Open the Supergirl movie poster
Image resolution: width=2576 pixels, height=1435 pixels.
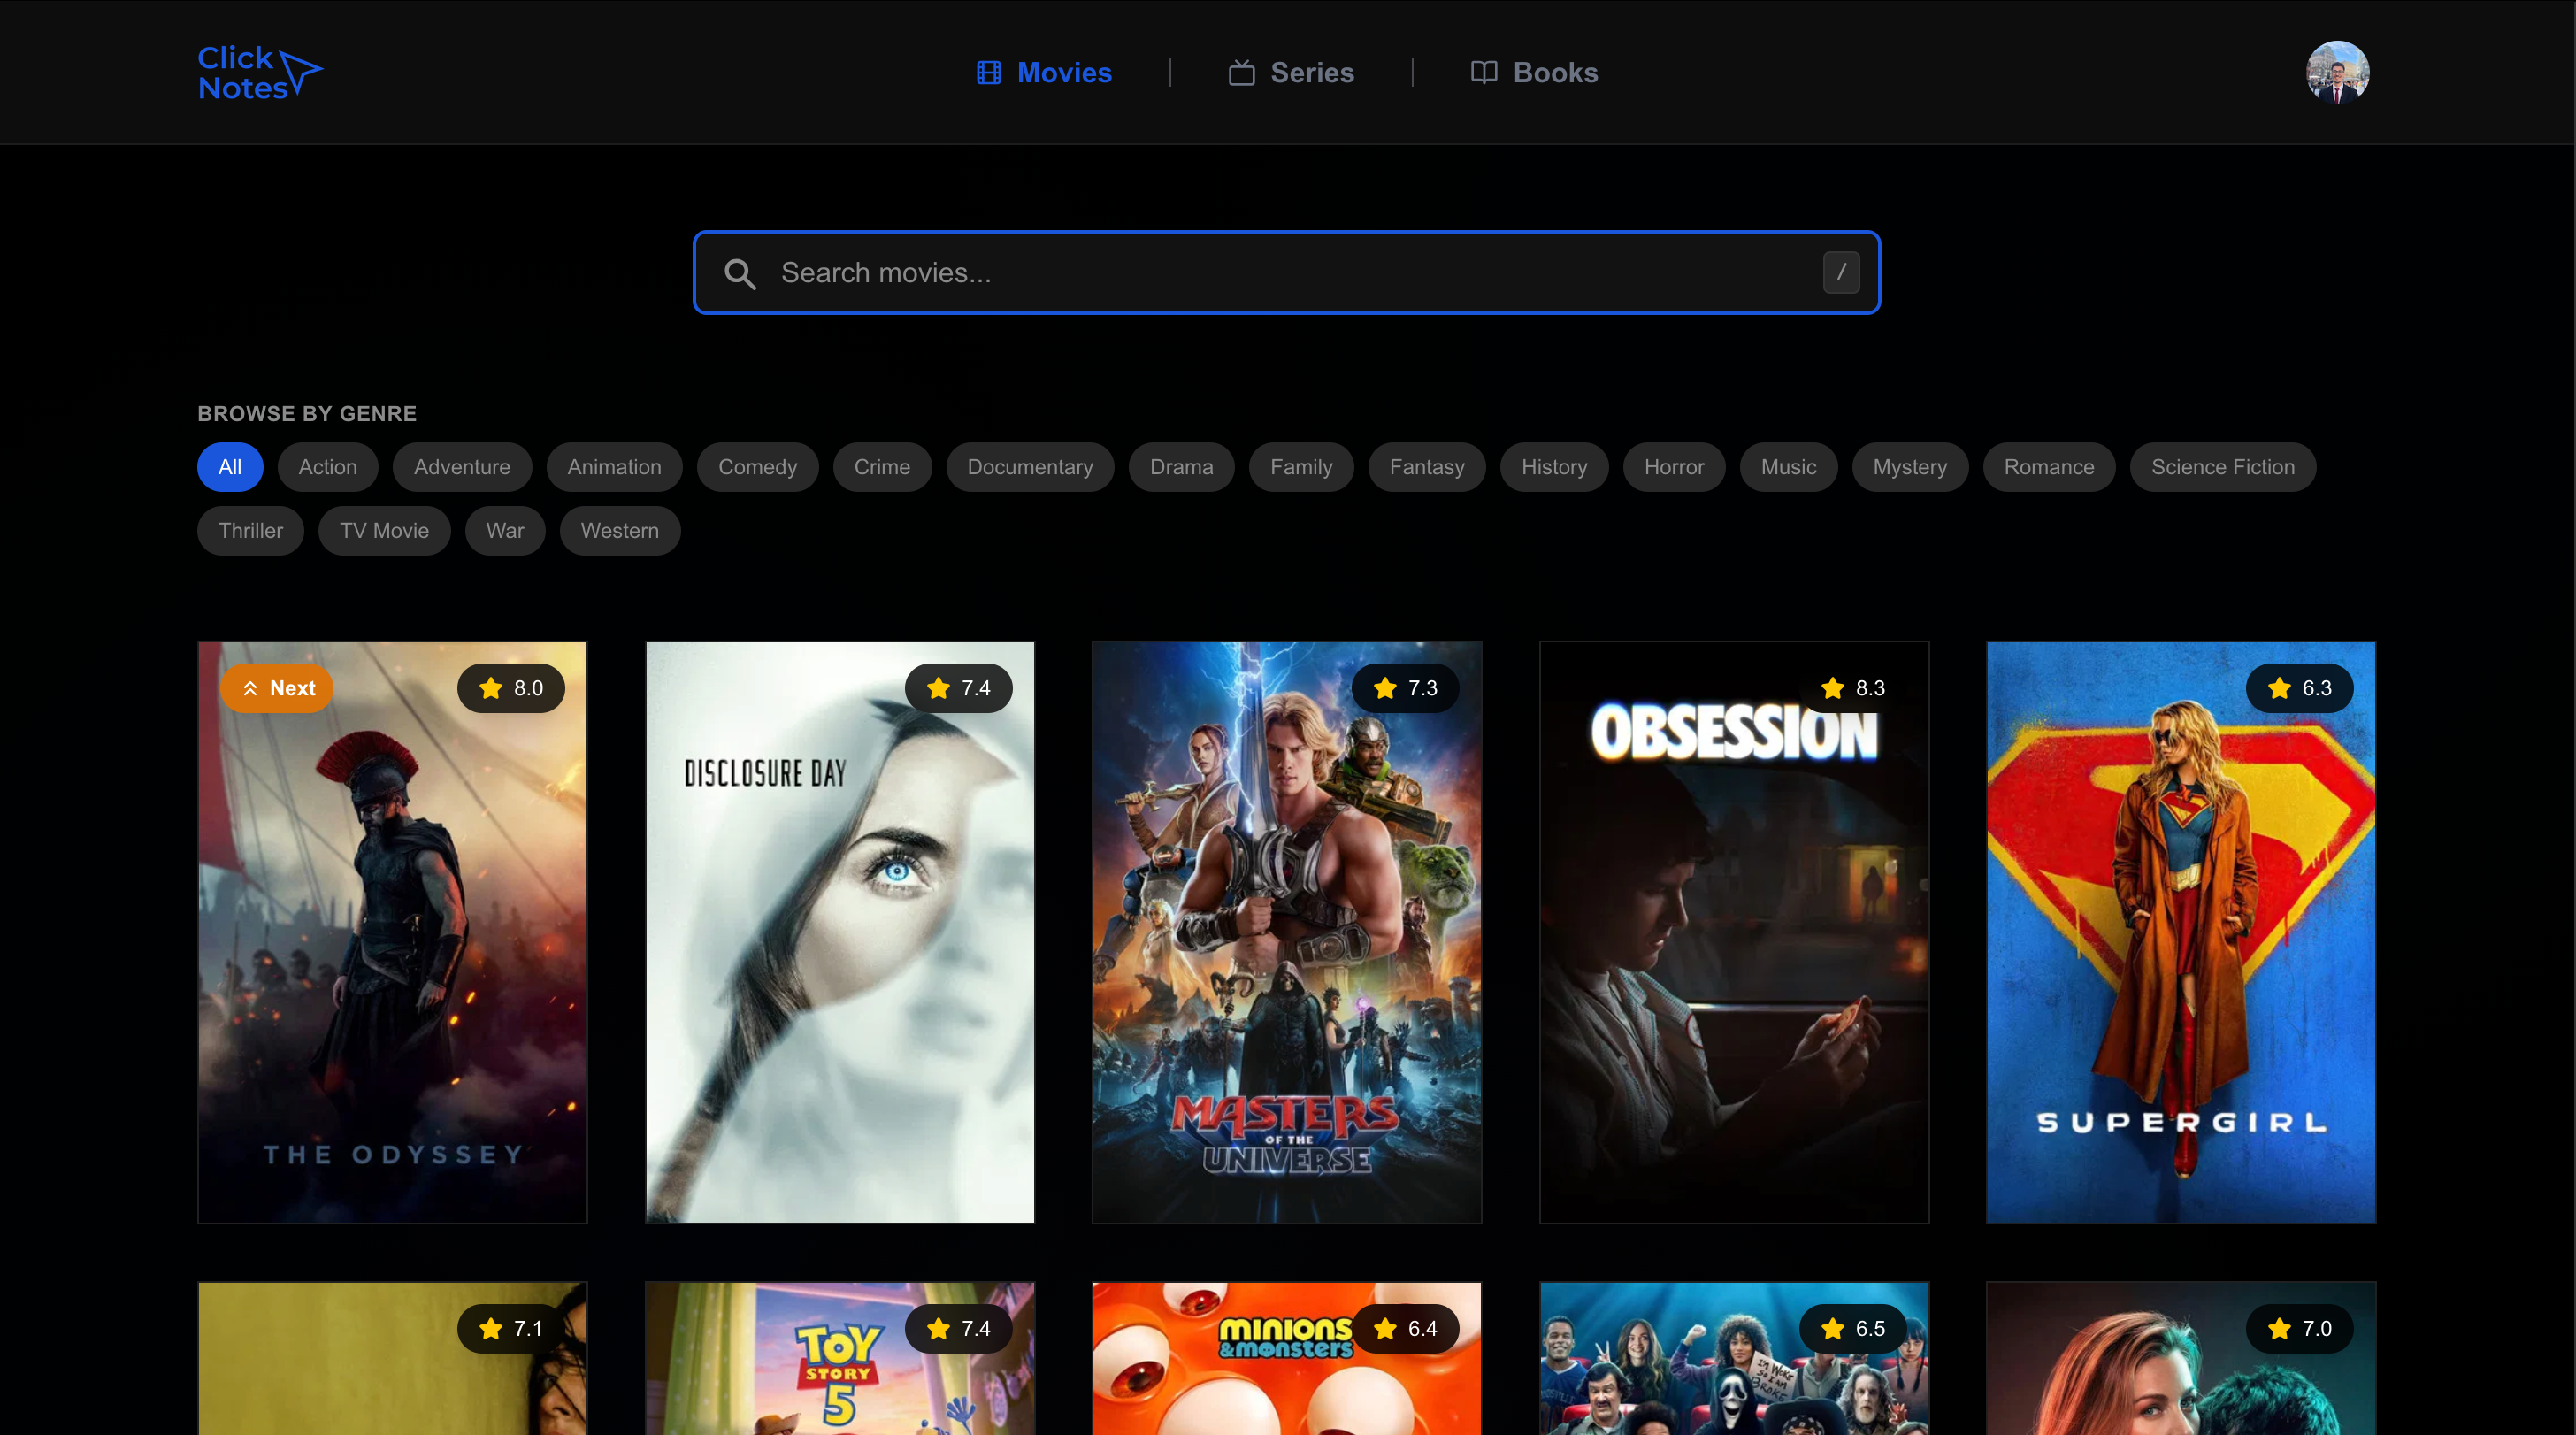tap(2181, 932)
